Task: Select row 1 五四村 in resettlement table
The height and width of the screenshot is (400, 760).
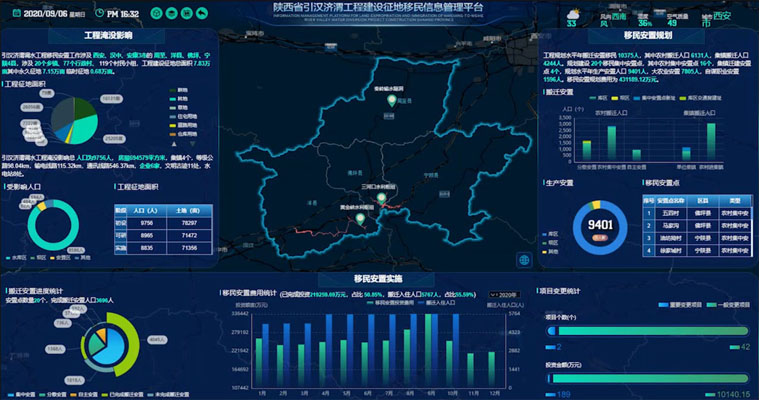Action: click(x=697, y=213)
